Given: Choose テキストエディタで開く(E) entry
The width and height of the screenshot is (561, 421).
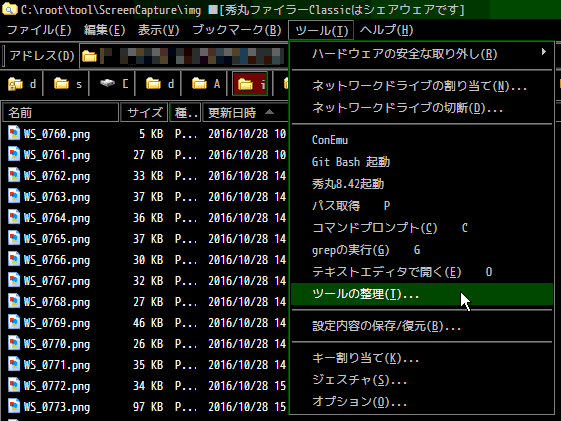Looking at the screenshot, I should 422,272.
